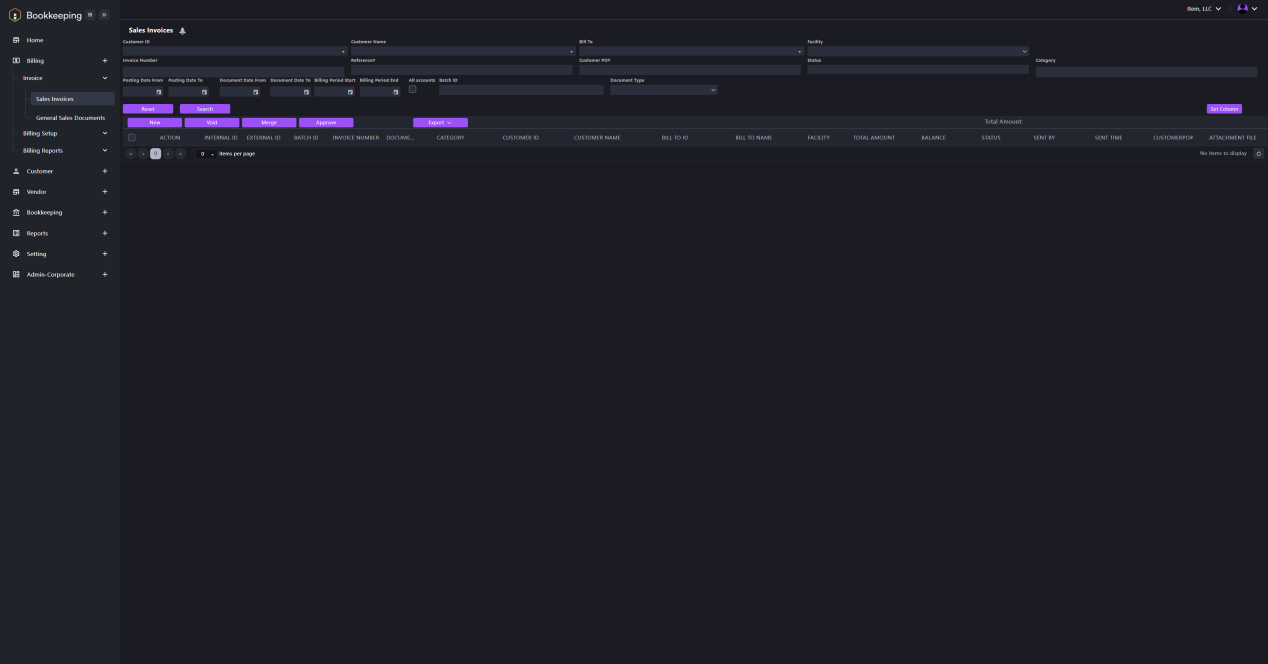The height and width of the screenshot is (664, 1268).
Task: Click the notification bell beside Sales Invoices
Action: click(x=182, y=30)
